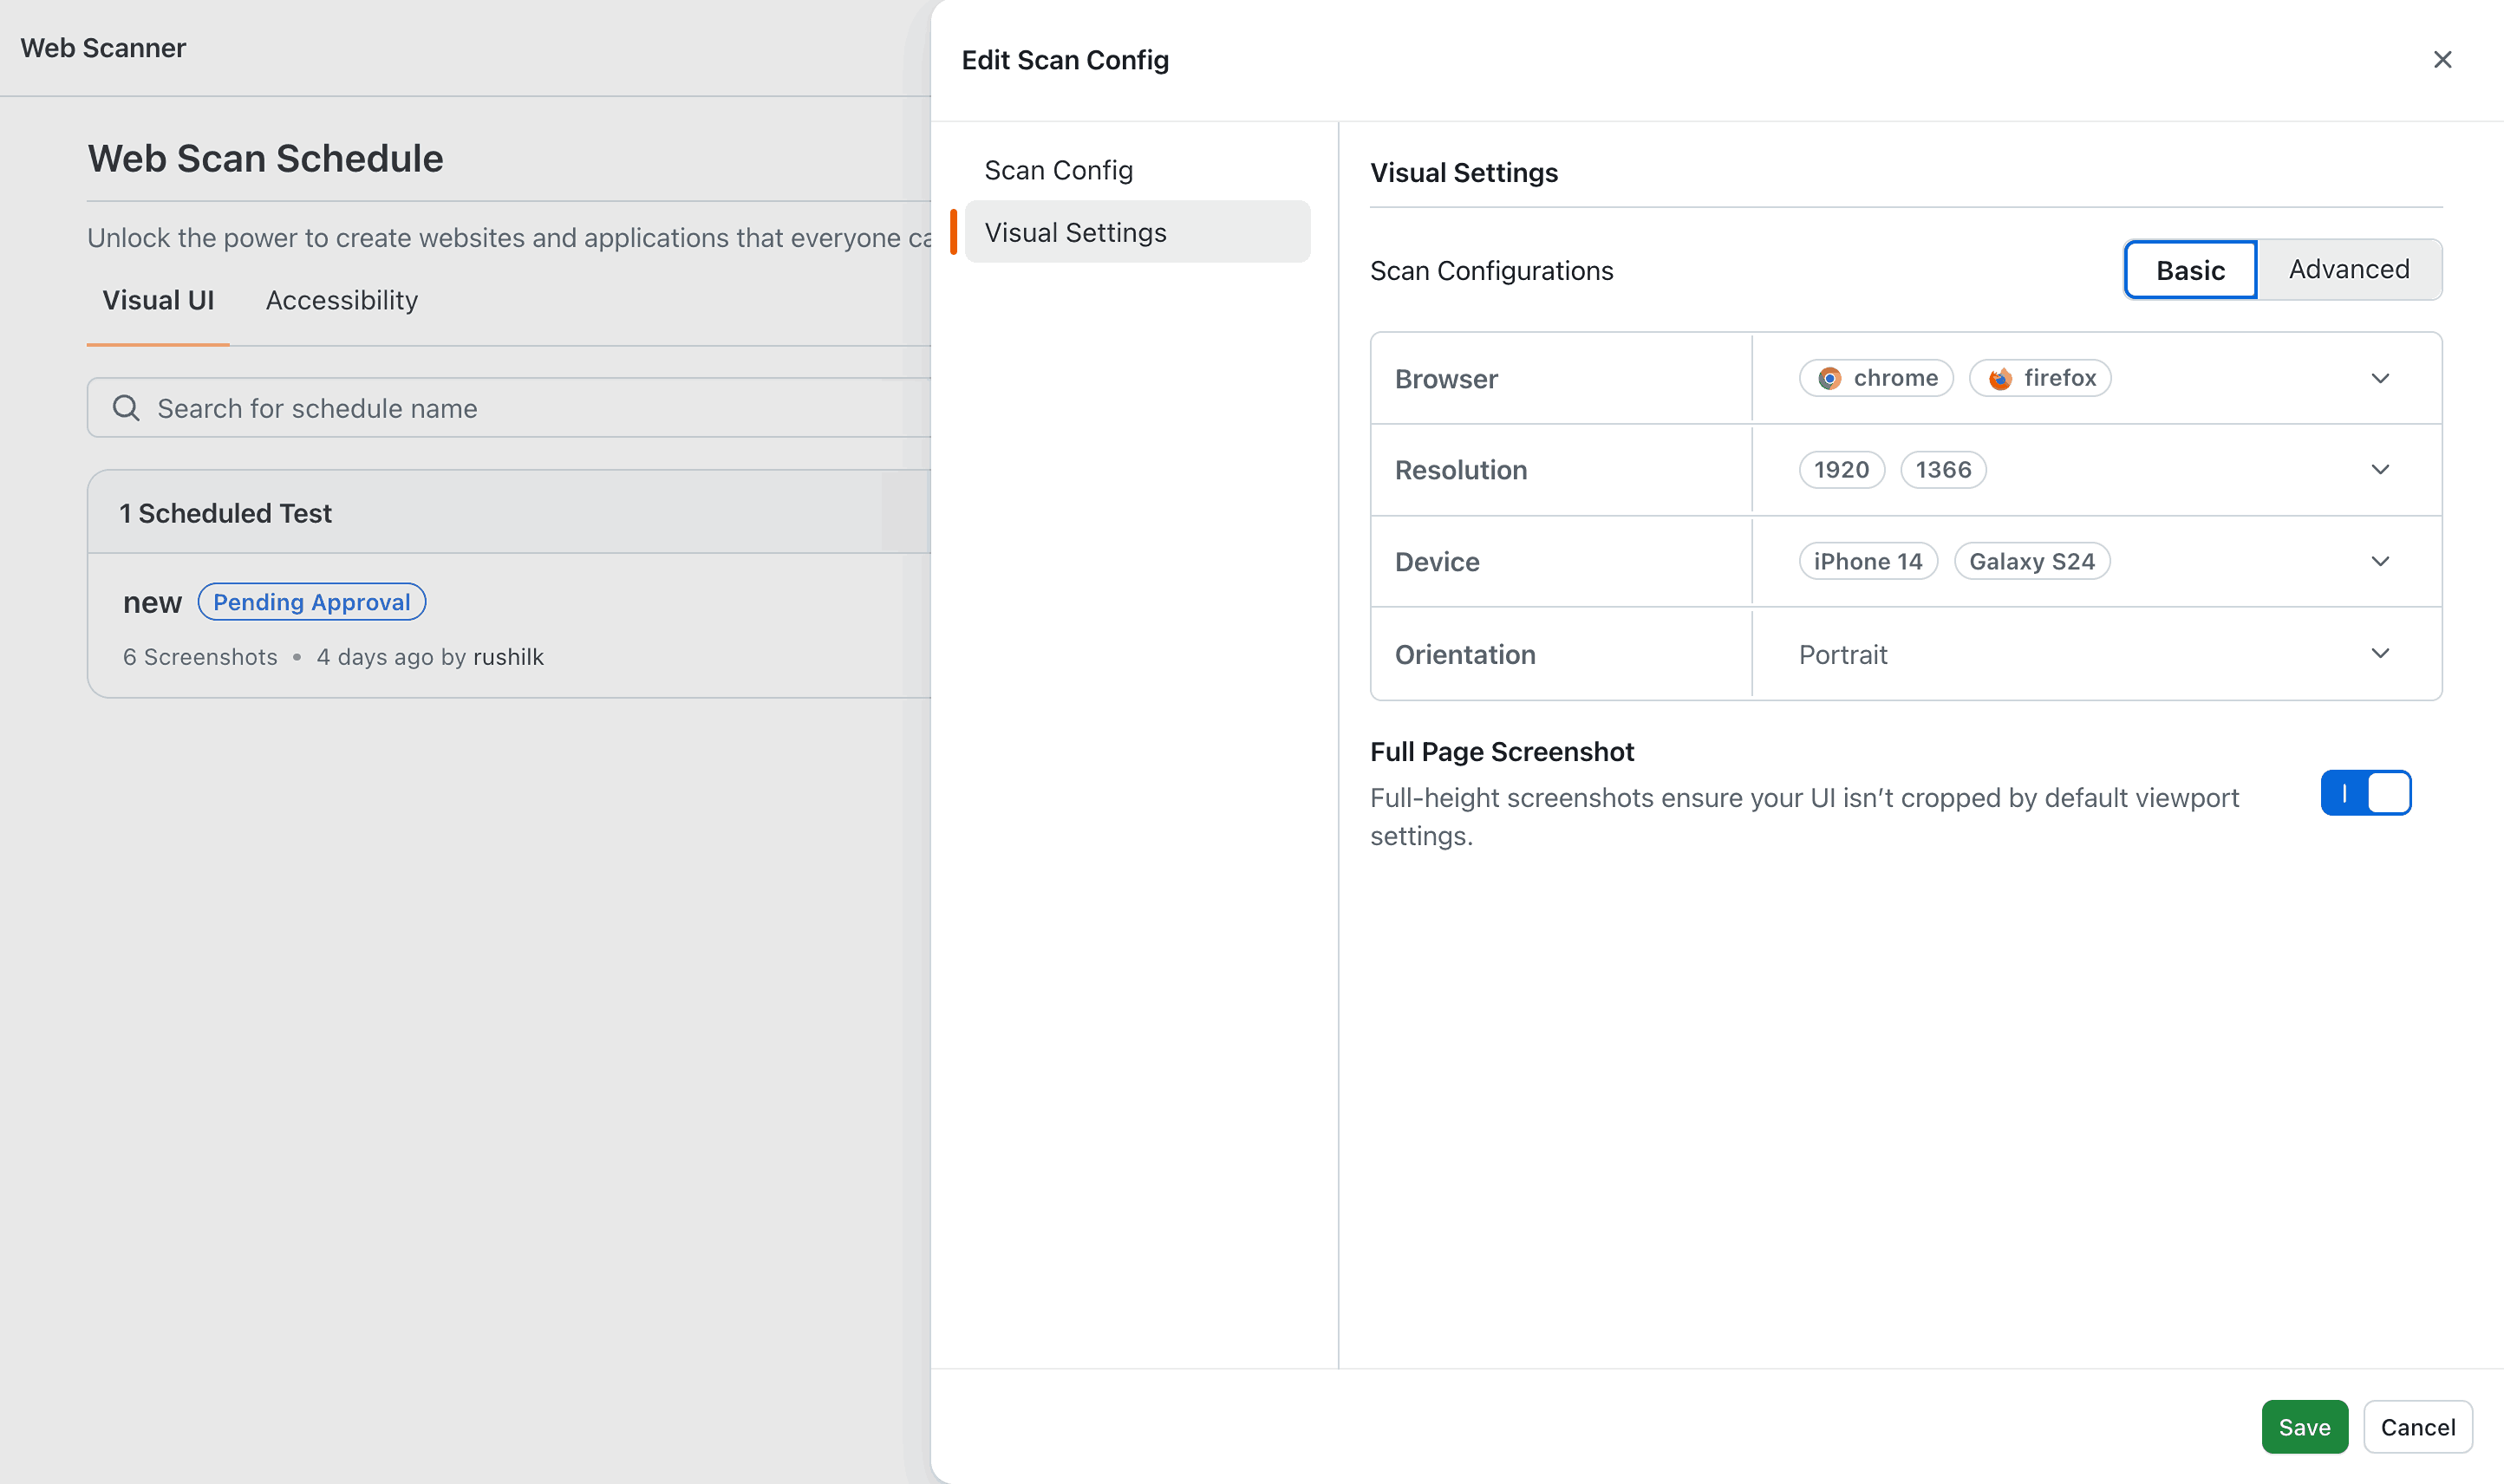2504x1484 pixels.
Task: Click the iPhone 14 device chip
Action: tap(1868, 561)
